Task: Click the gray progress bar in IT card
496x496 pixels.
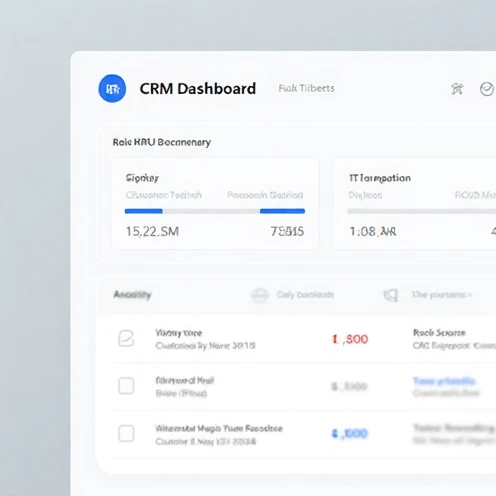Action: point(421,211)
